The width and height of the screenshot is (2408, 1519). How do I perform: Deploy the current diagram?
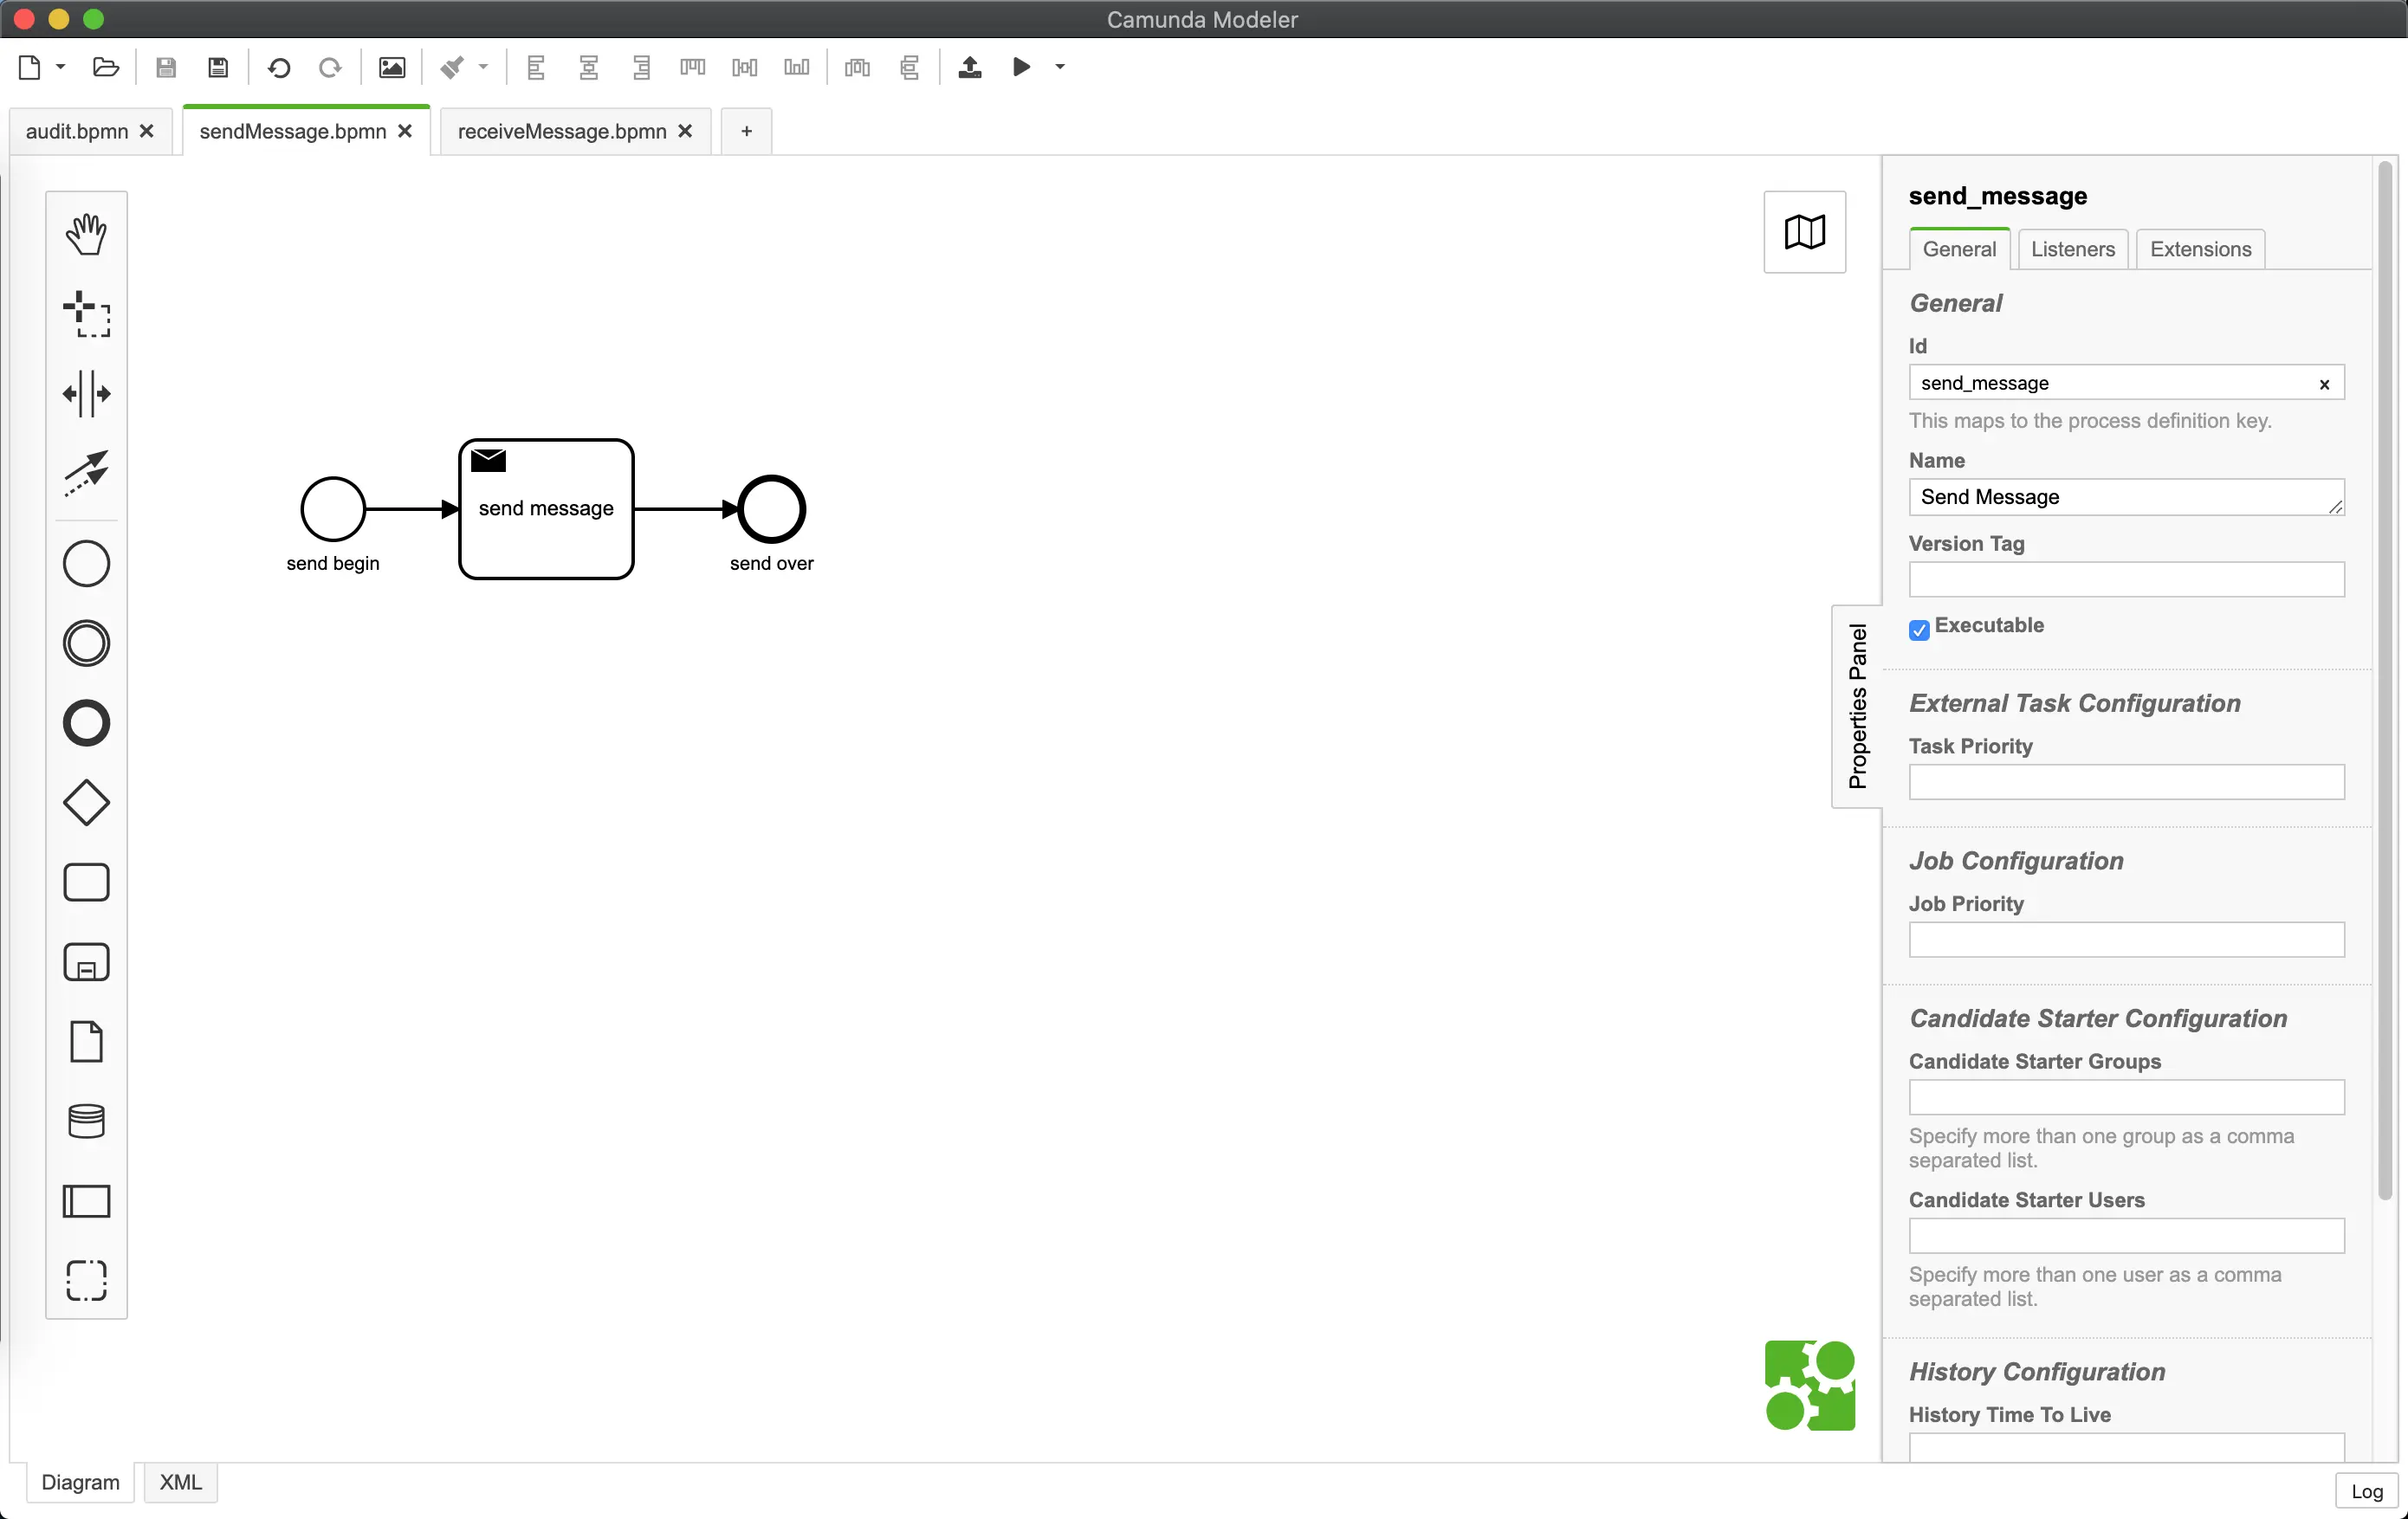click(969, 67)
